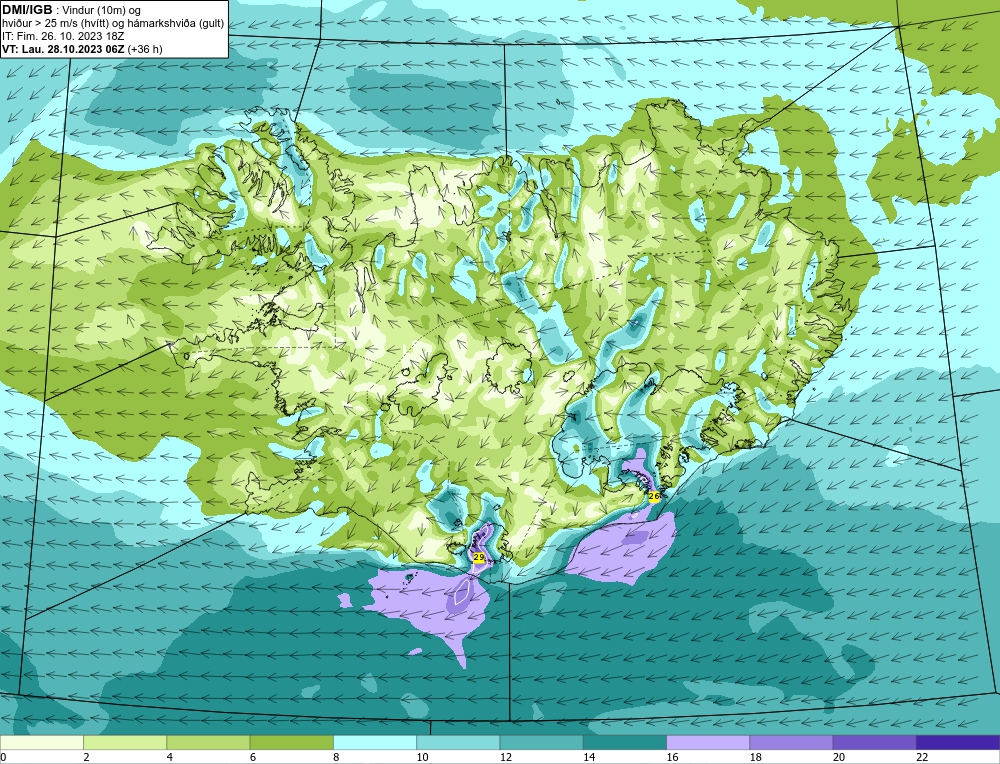The image size is (1000, 764).
Task: Click the DMI/IGB title text
Action: tap(27, 10)
